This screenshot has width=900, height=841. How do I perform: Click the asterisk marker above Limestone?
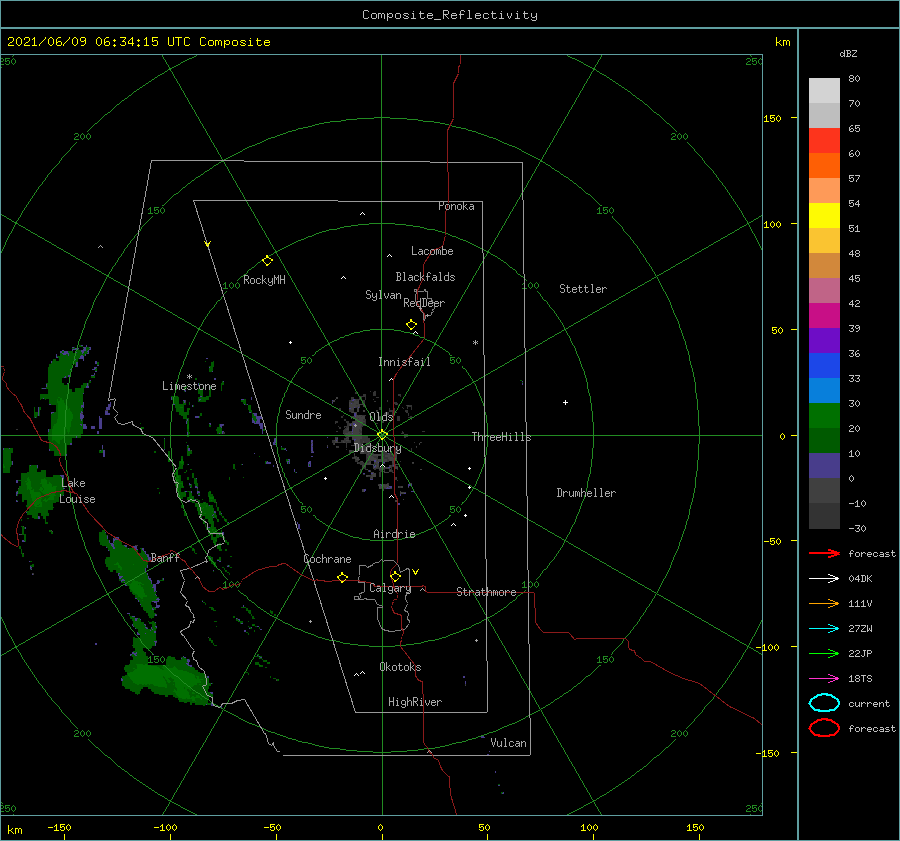(x=189, y=377)
